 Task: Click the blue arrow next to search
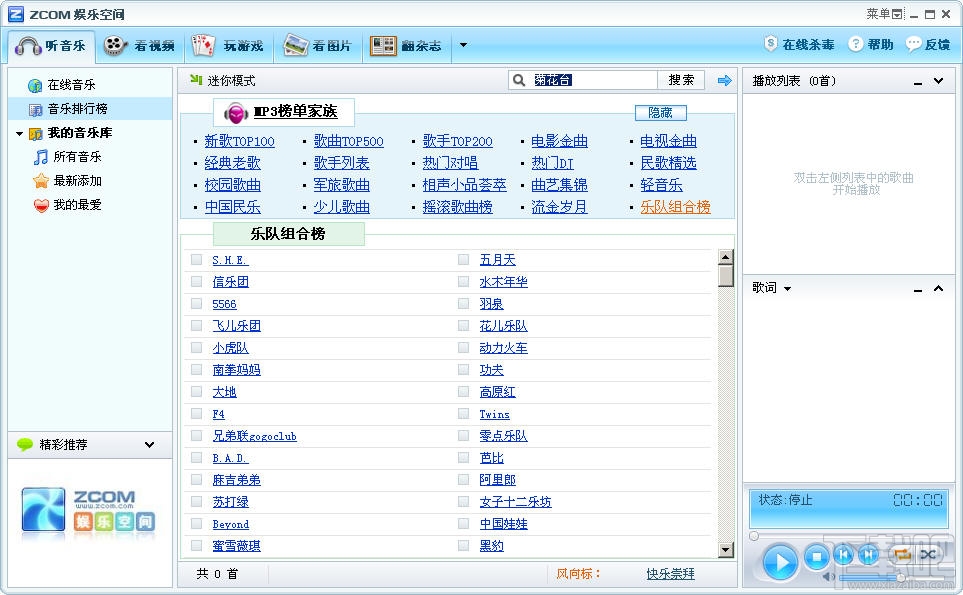coord(725,80)
